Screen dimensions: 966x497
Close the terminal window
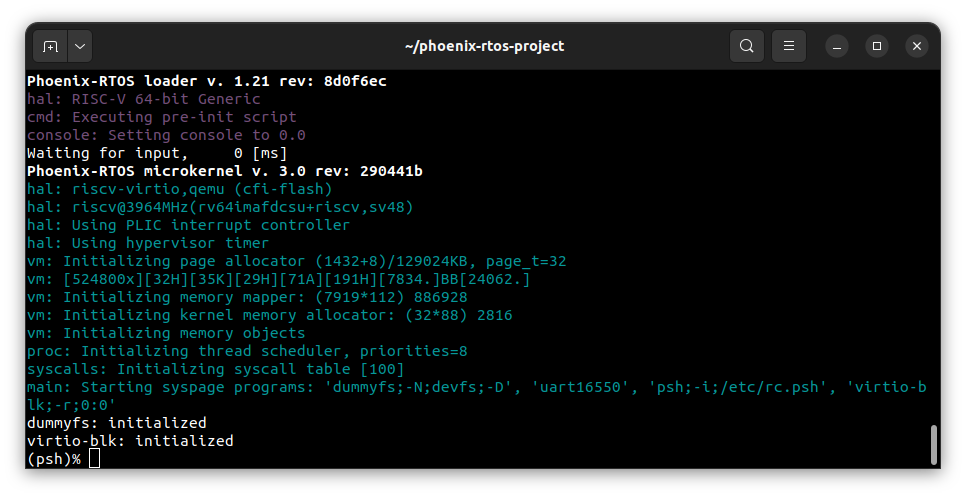click(917, 46)
